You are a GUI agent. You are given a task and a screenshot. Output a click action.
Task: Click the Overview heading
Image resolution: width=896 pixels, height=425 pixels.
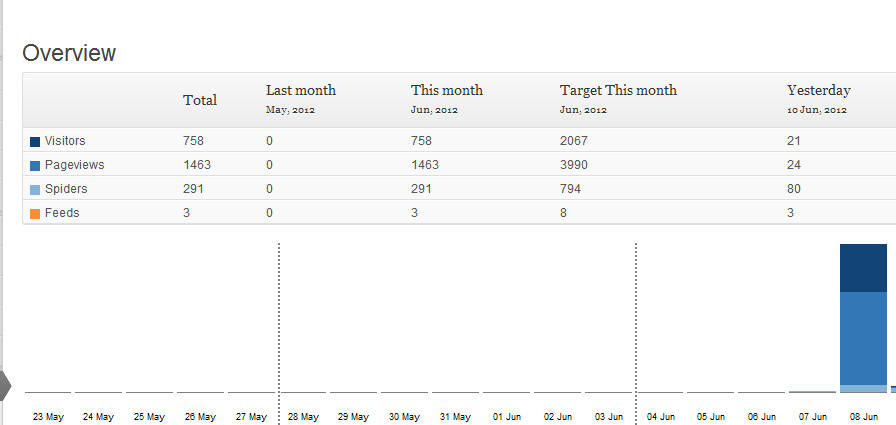69,53
